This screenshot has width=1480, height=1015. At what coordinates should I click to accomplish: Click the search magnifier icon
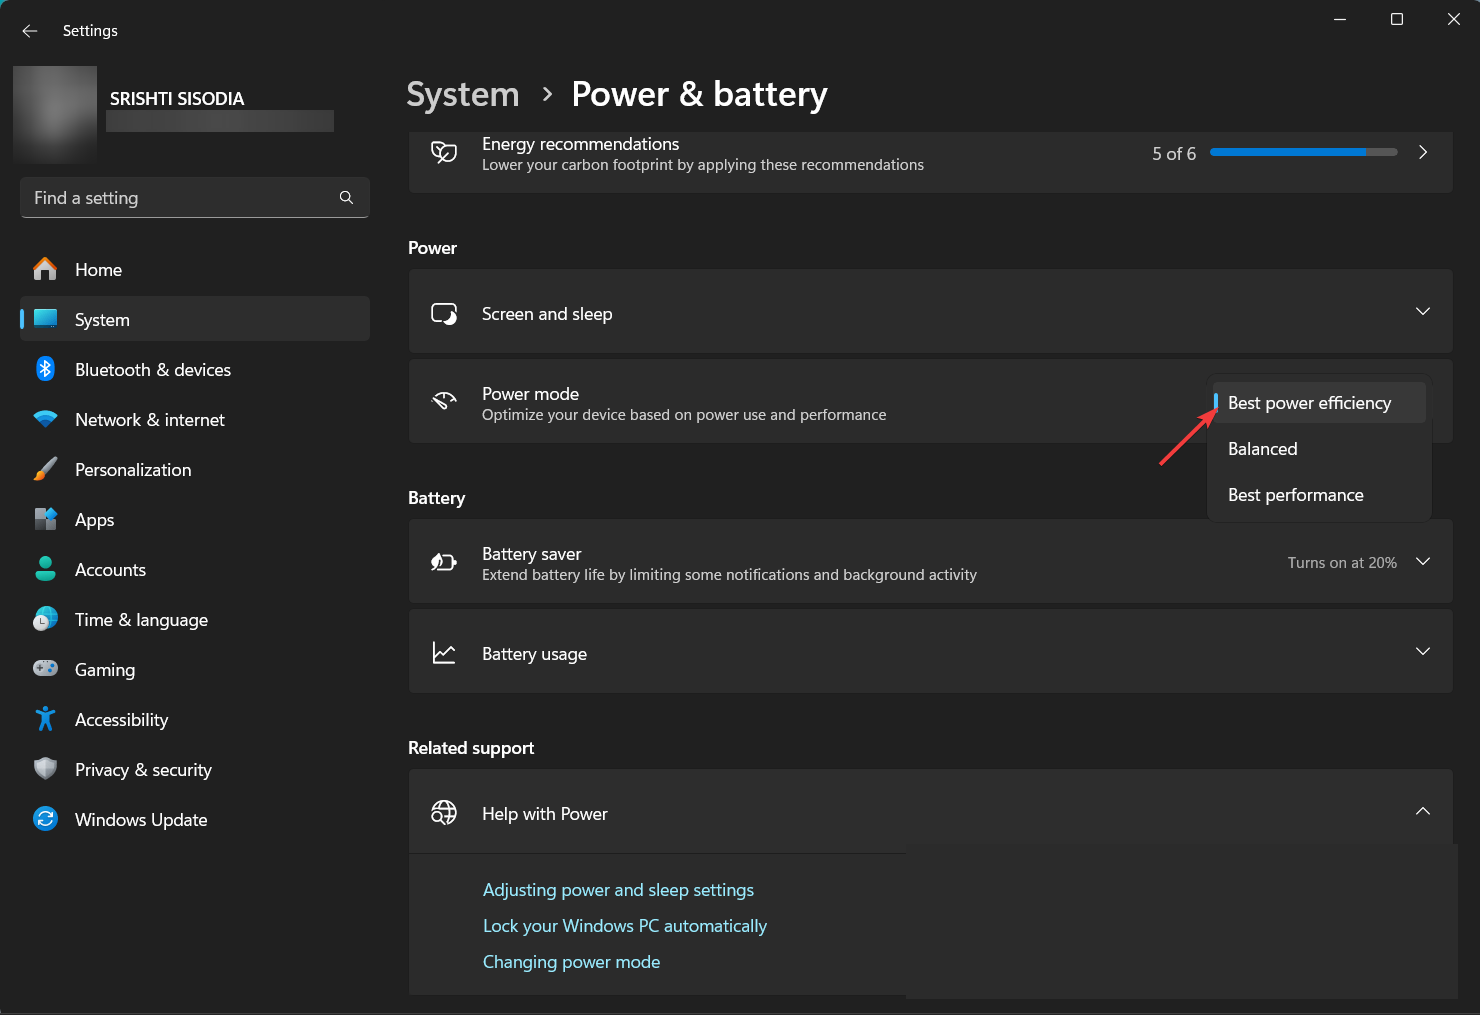click(346, 198)
